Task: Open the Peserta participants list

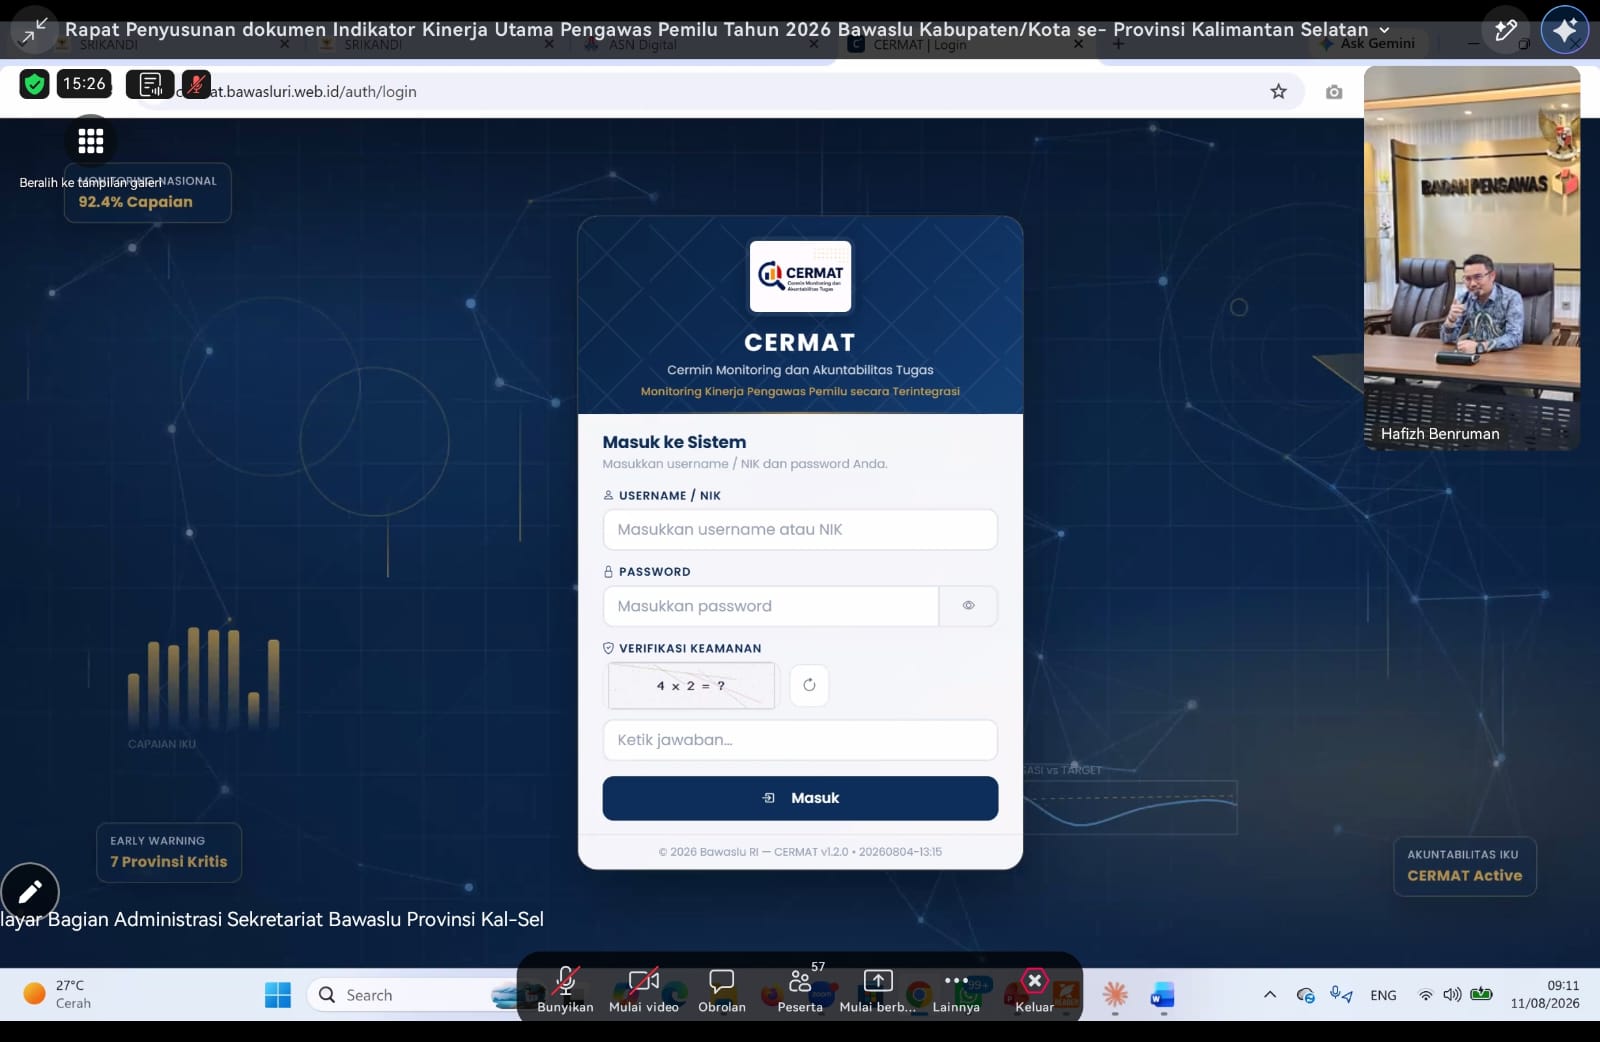Action: point(800,990)
